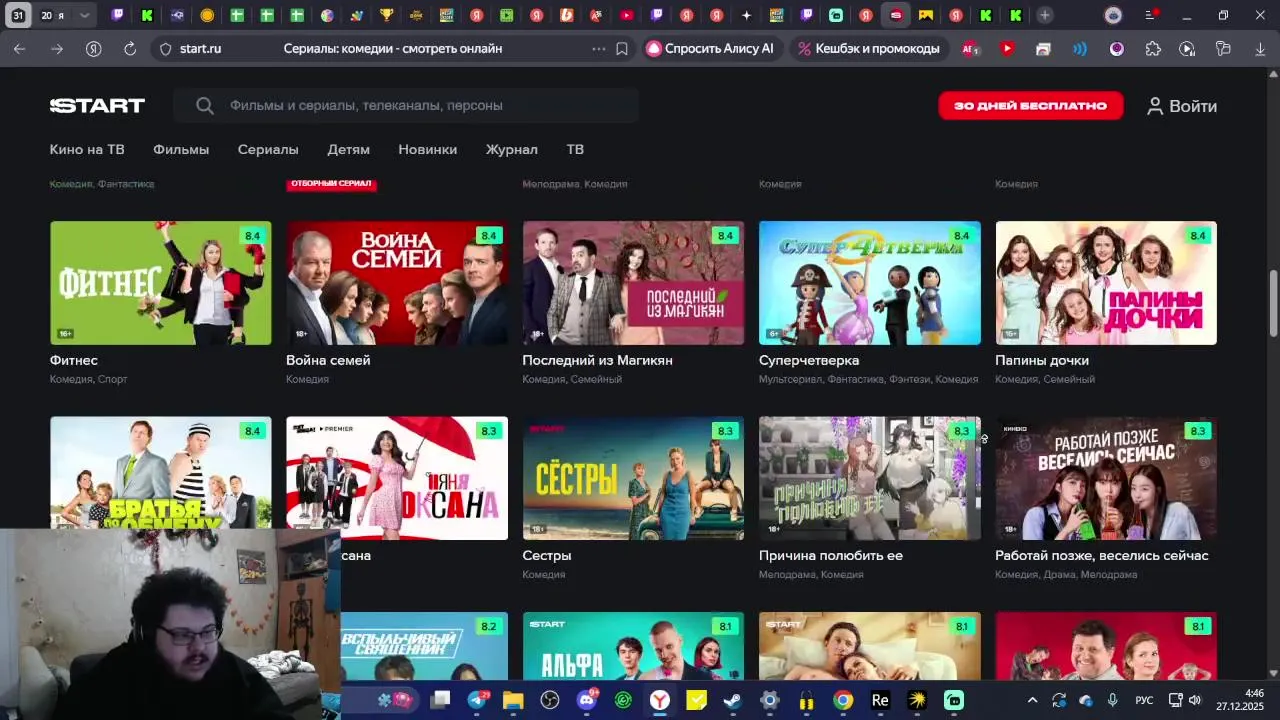Open Telegram in the taskbar
The image size is (1280, 720).
pyautogui.click(x=477, y=700)
